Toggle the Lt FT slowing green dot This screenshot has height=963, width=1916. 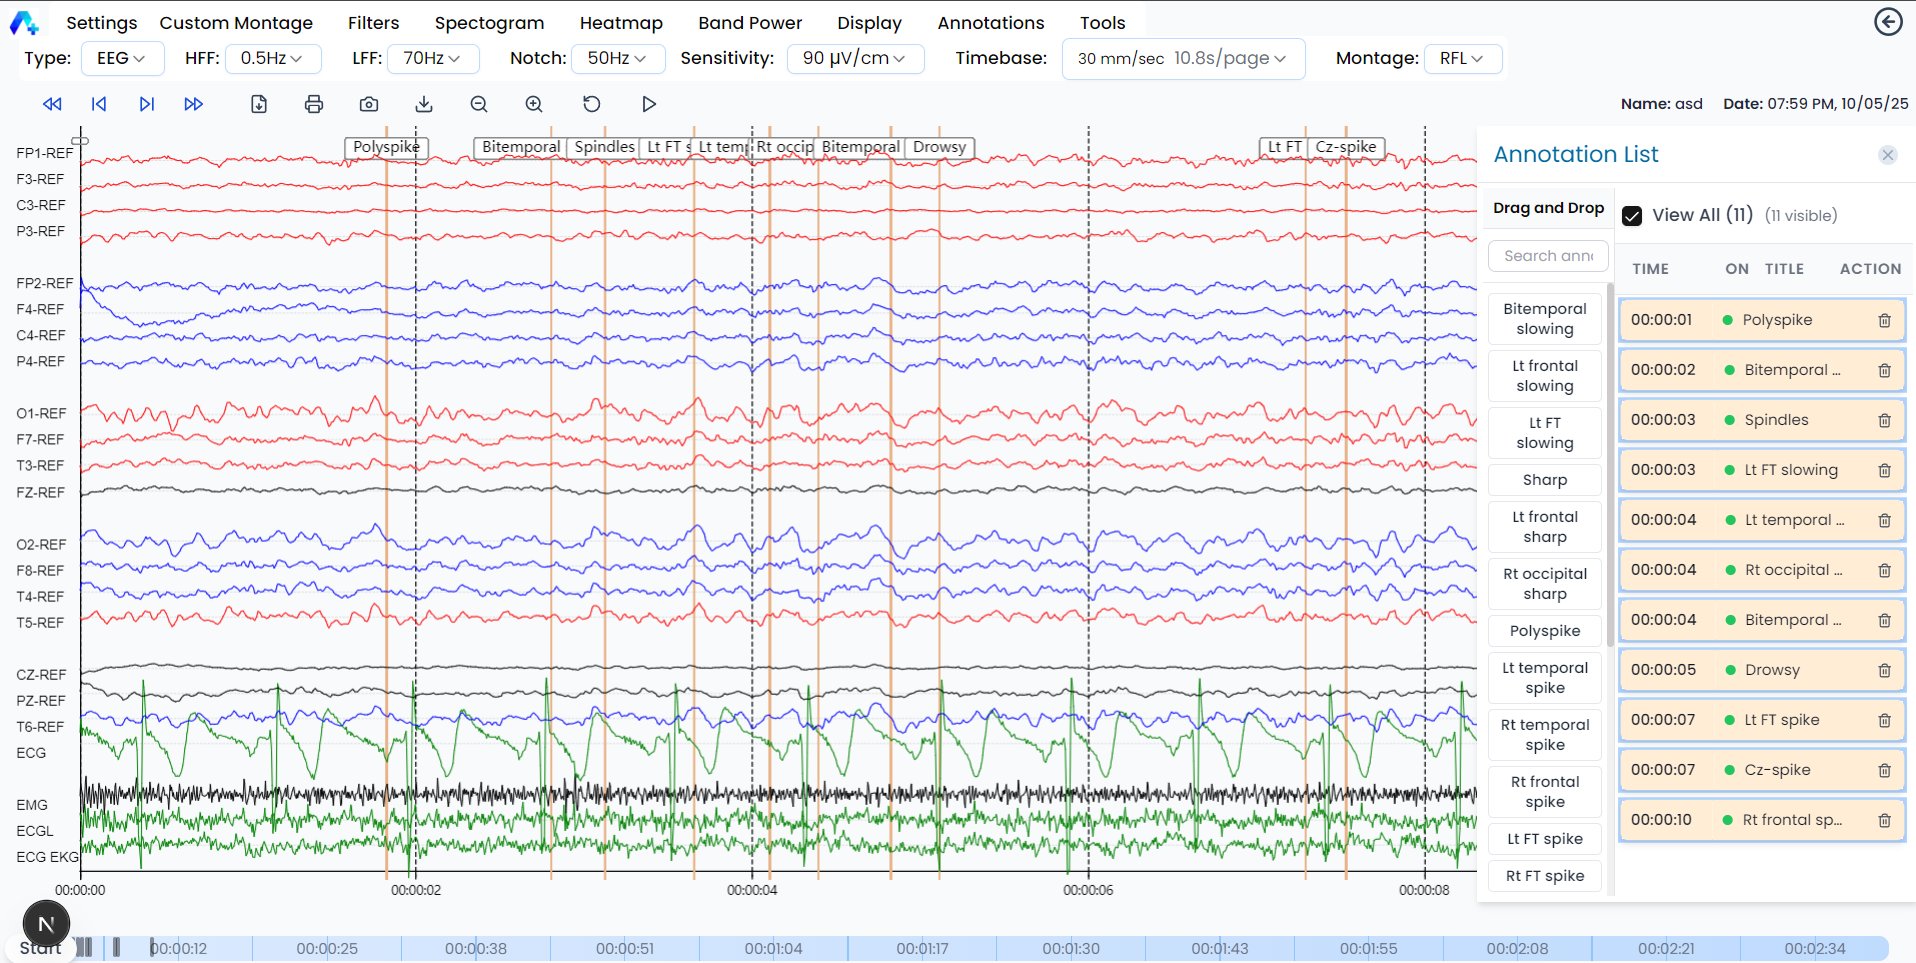1729,470
